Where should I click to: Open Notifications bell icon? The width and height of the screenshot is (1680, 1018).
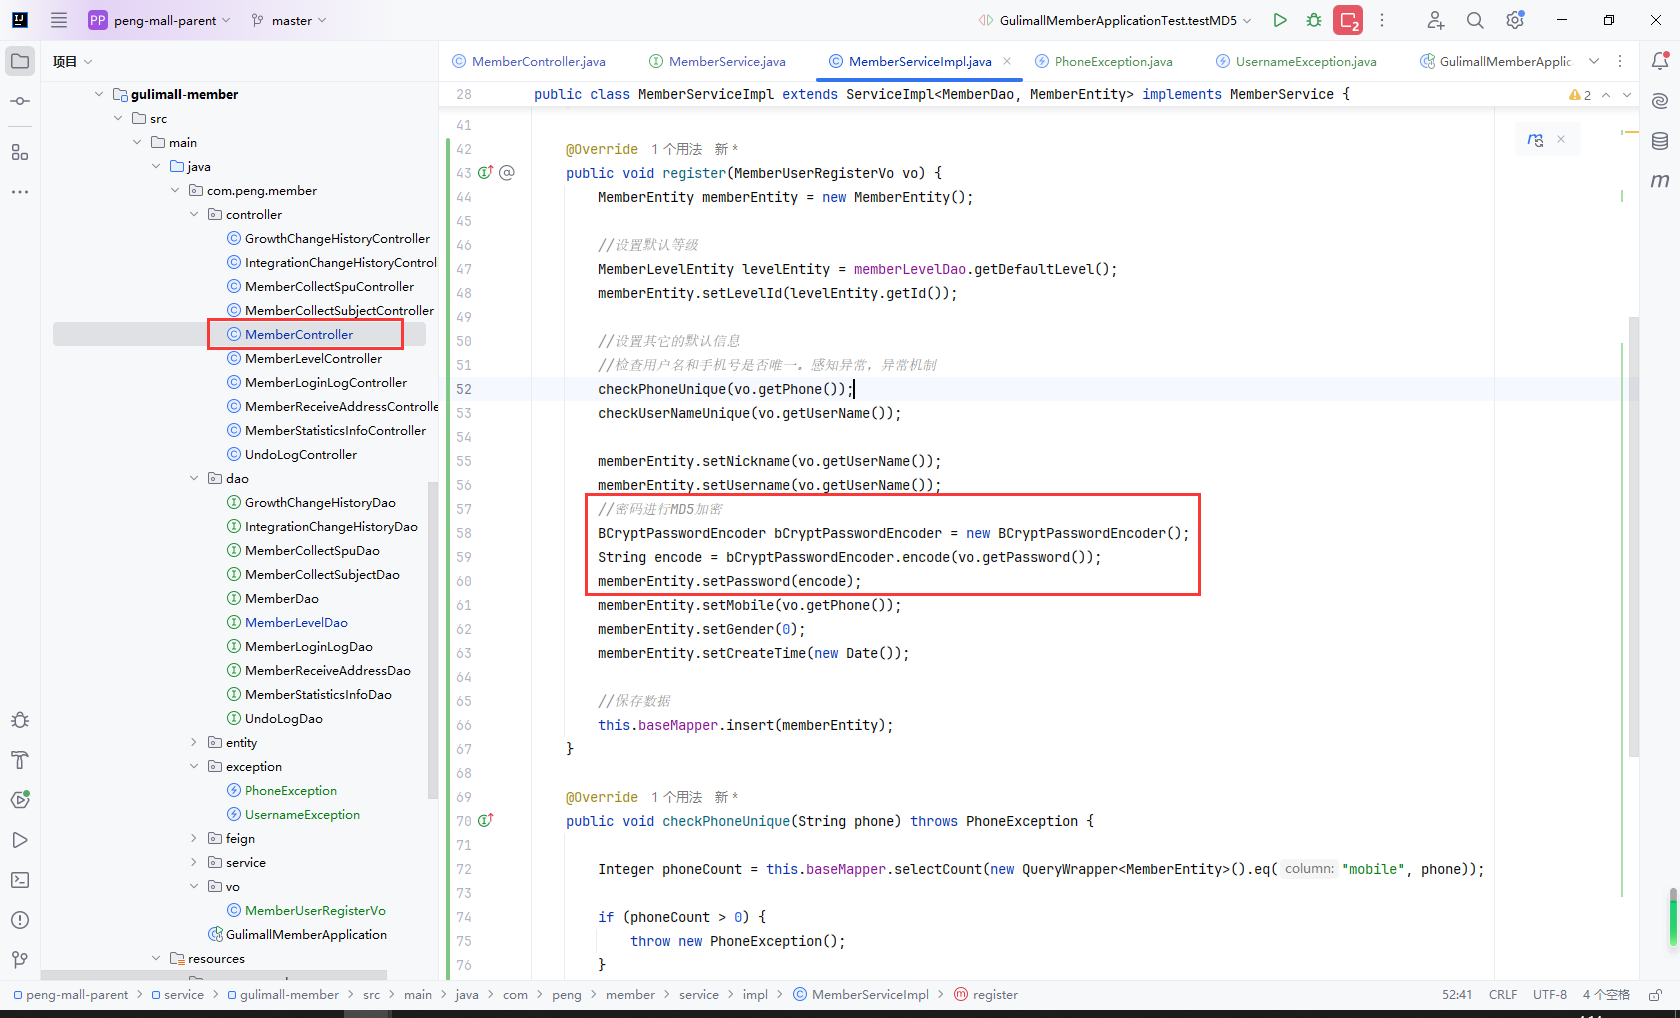[1660, 61]
